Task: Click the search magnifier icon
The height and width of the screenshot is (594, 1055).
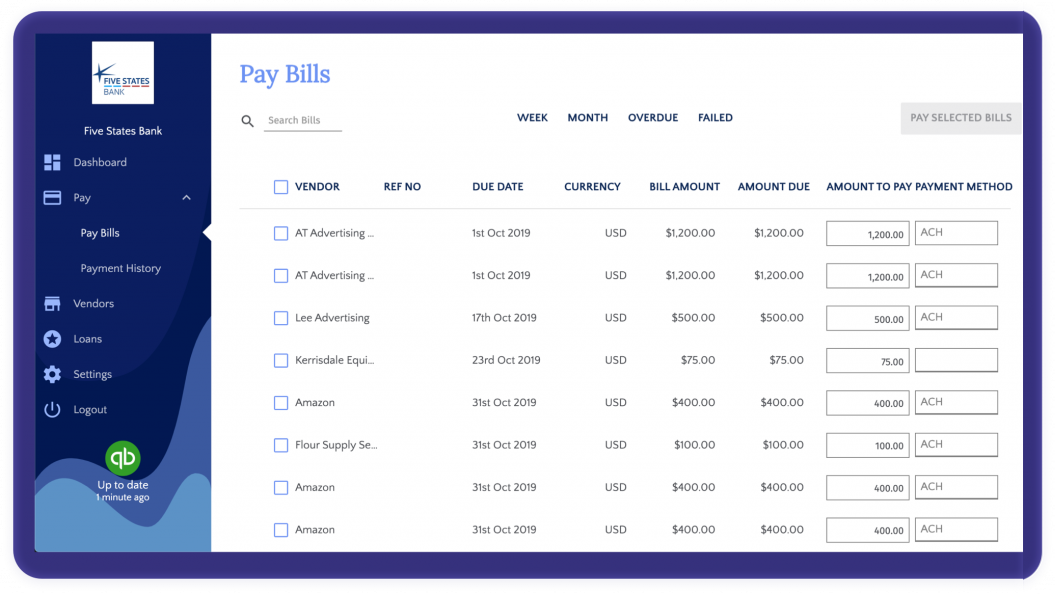Action: point(248,121)
